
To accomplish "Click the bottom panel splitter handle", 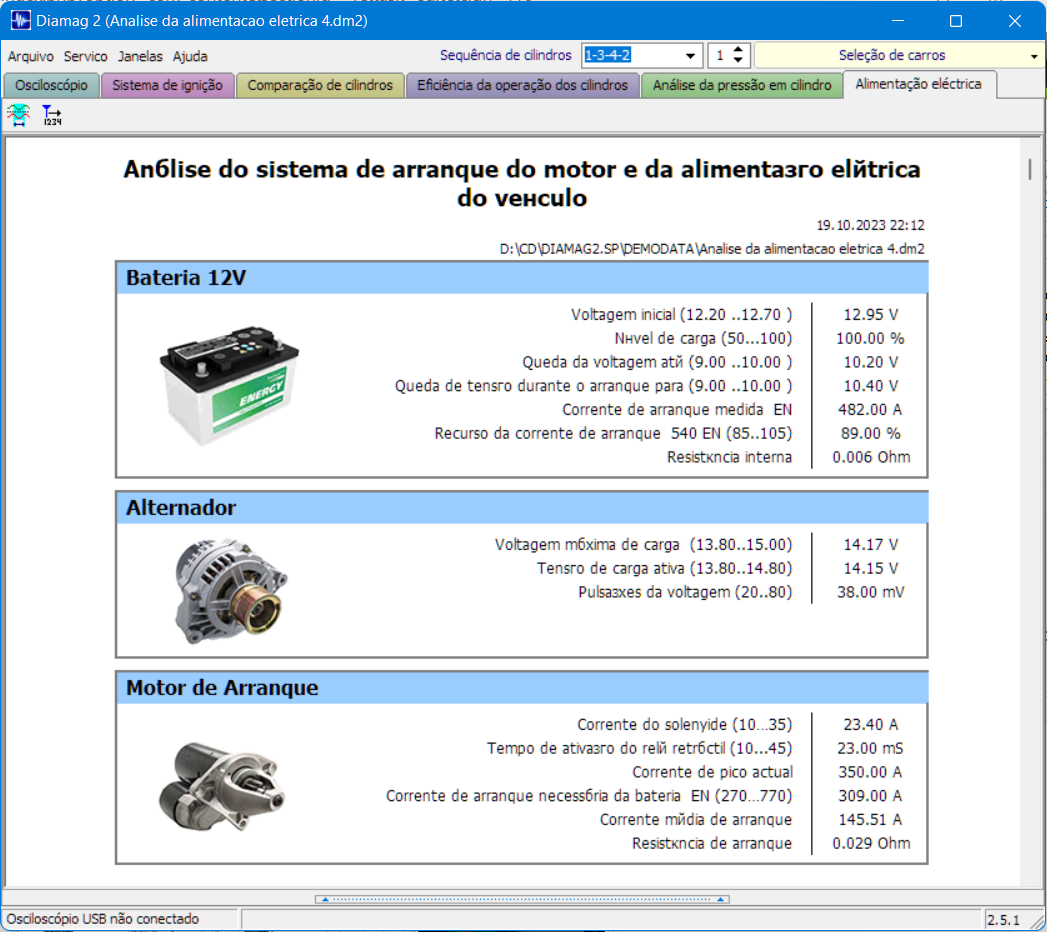I will (522, 899).
